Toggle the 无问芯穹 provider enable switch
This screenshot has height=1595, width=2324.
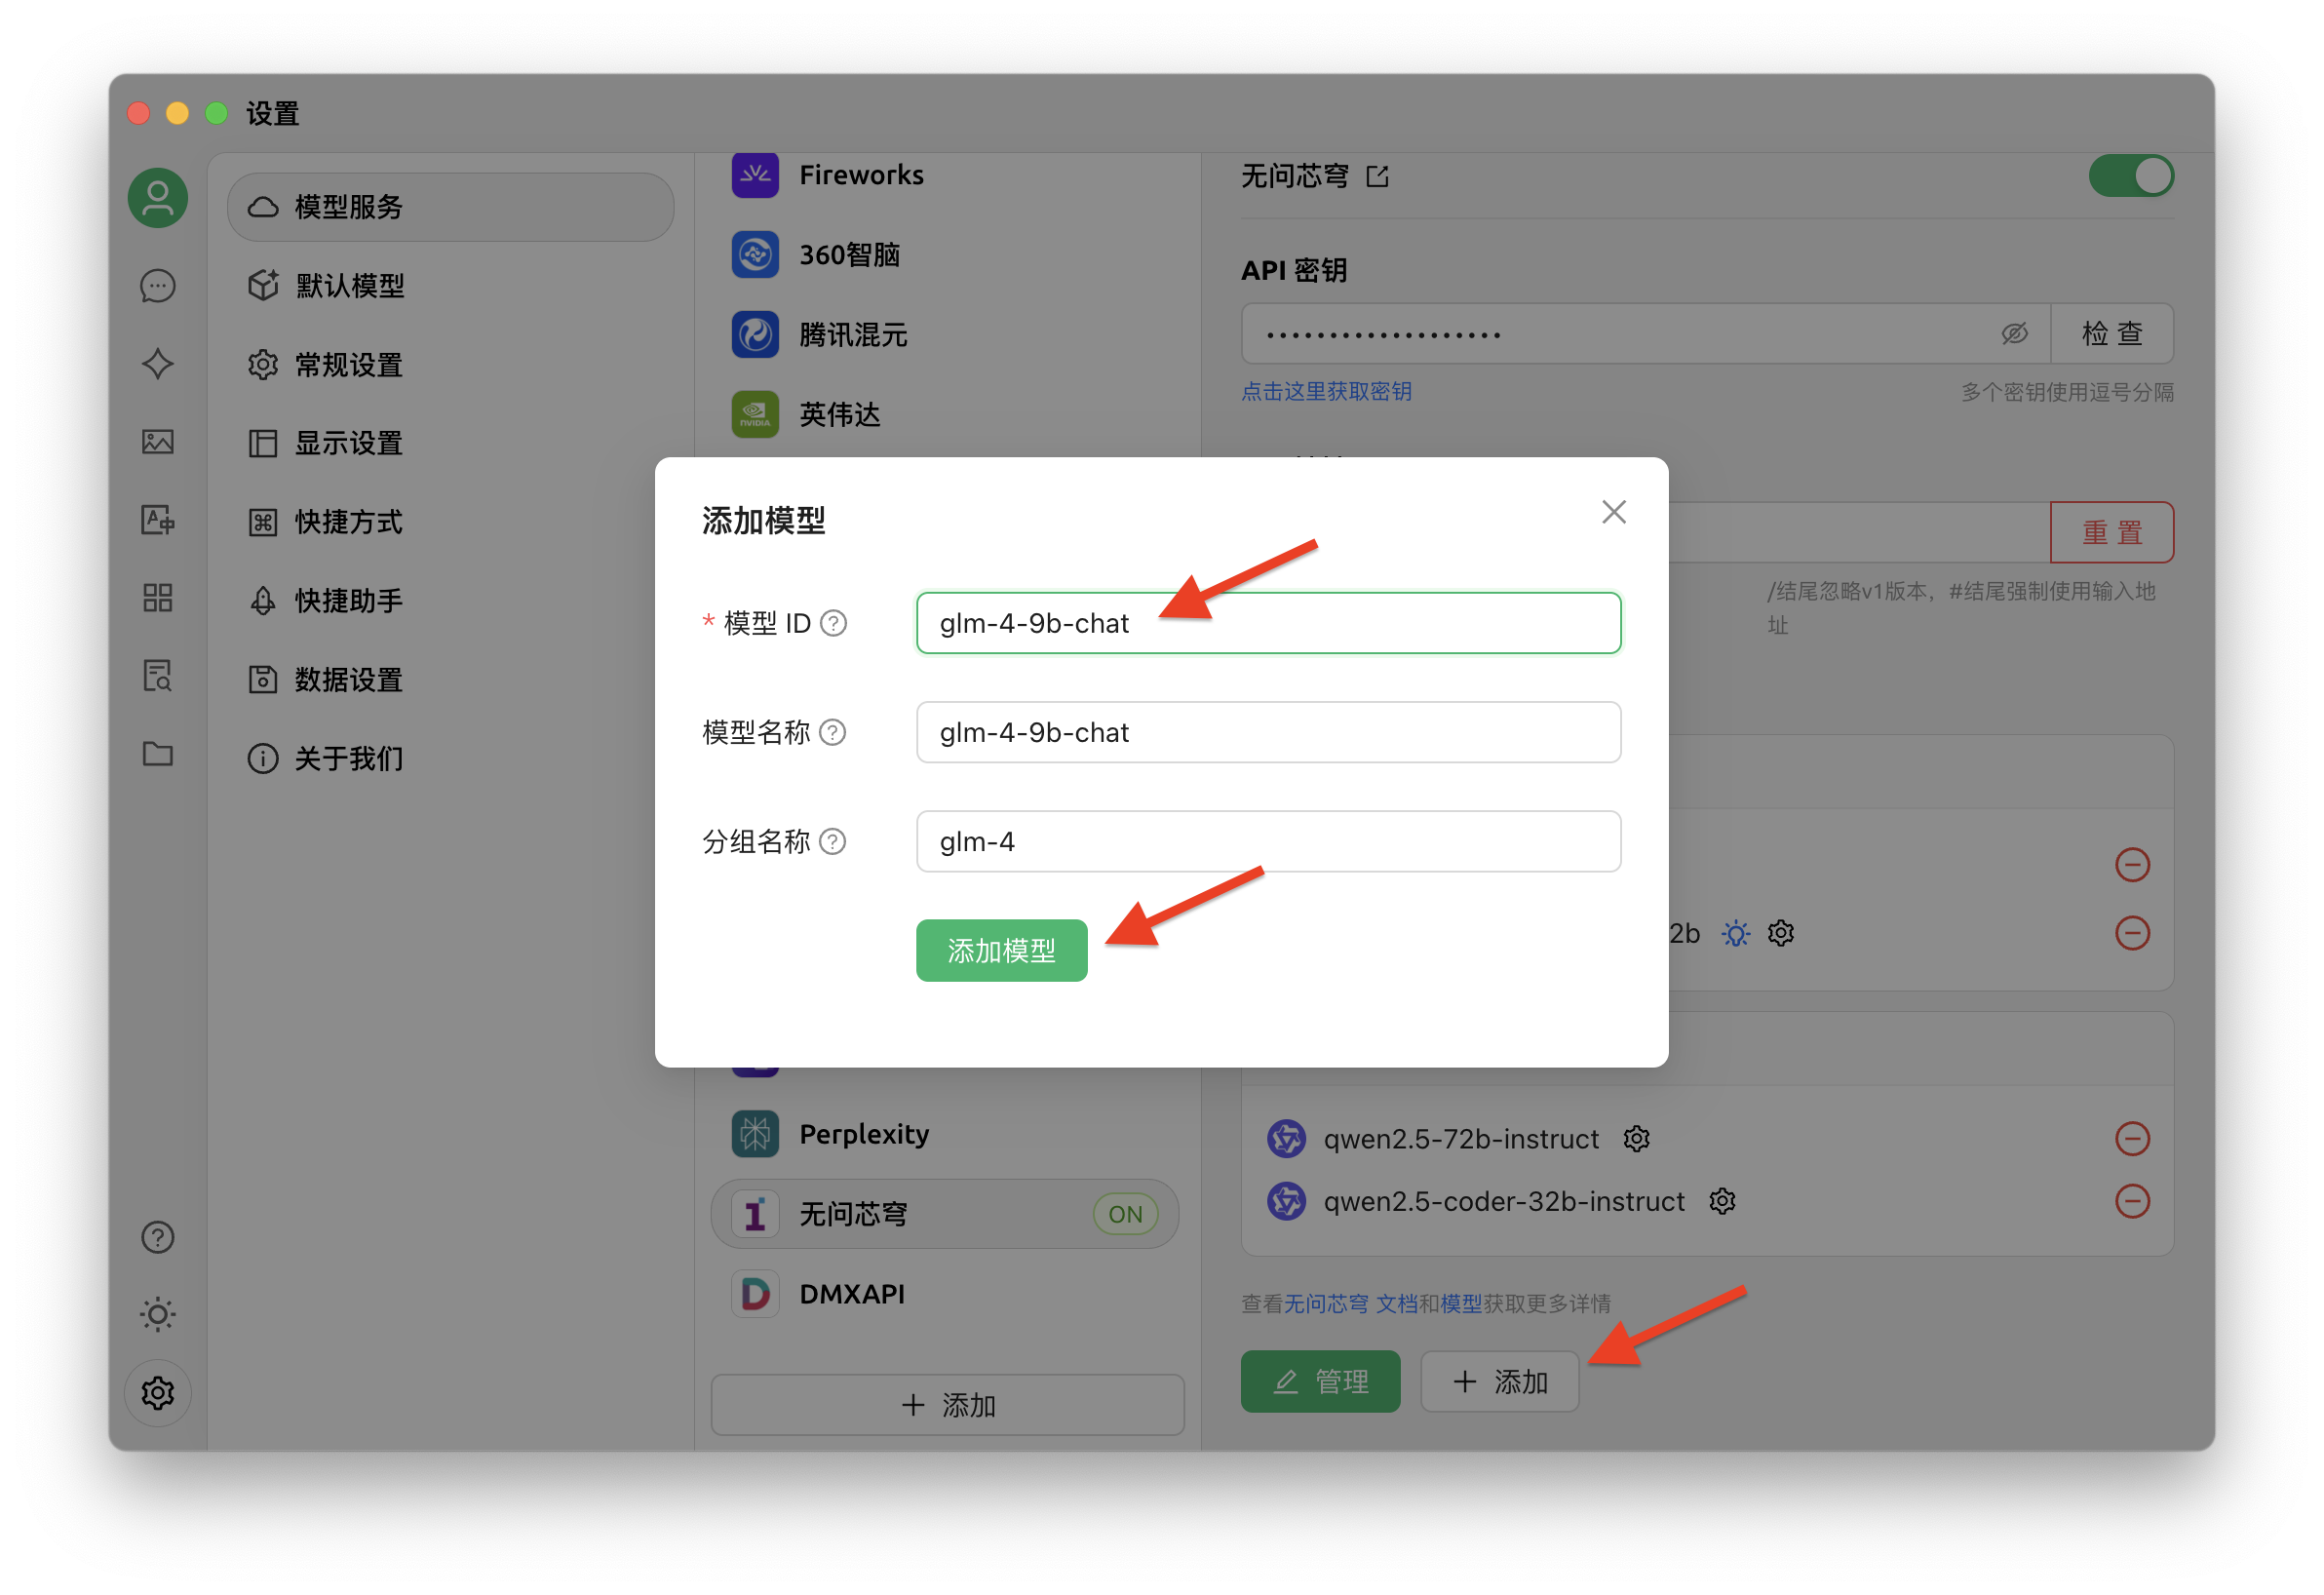point(2131,176)
